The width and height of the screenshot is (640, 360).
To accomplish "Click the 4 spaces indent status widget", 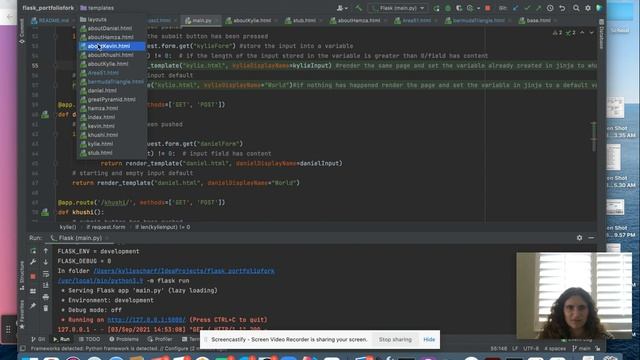I will tap(555, 349).
